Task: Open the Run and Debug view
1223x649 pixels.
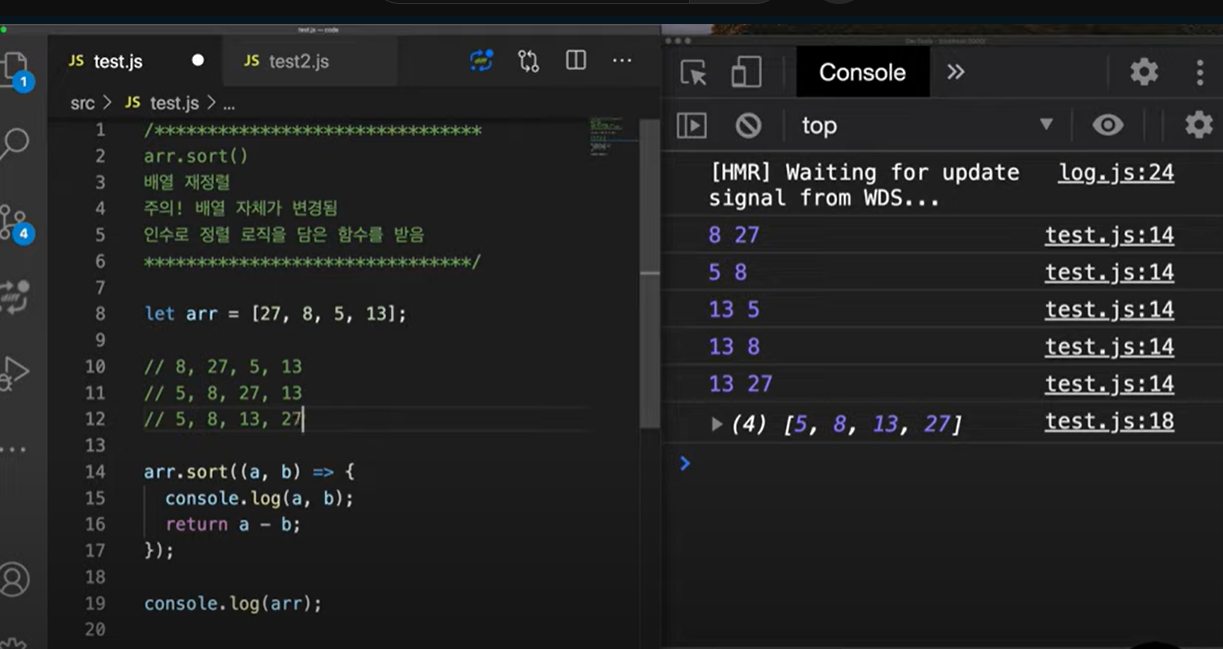Action: pyautogui.click(x=14, y=373)
